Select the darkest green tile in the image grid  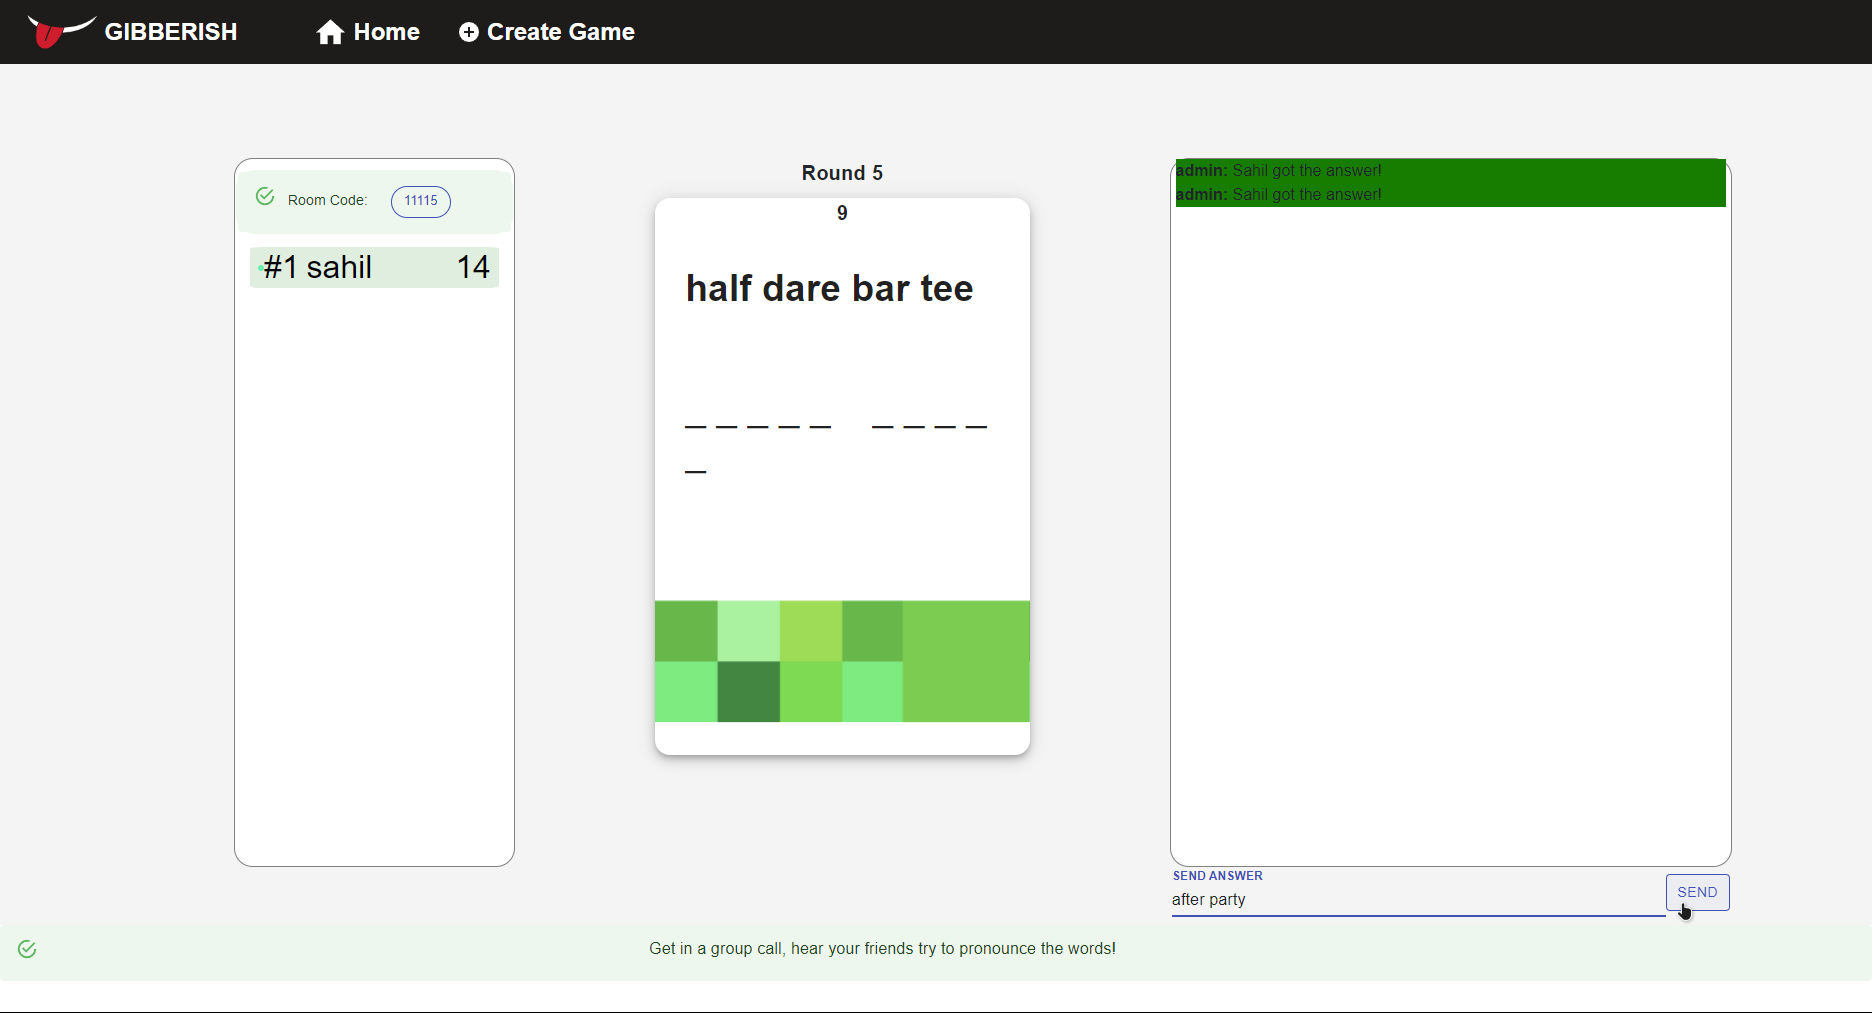pyautogui.click(x=747, y=692)
